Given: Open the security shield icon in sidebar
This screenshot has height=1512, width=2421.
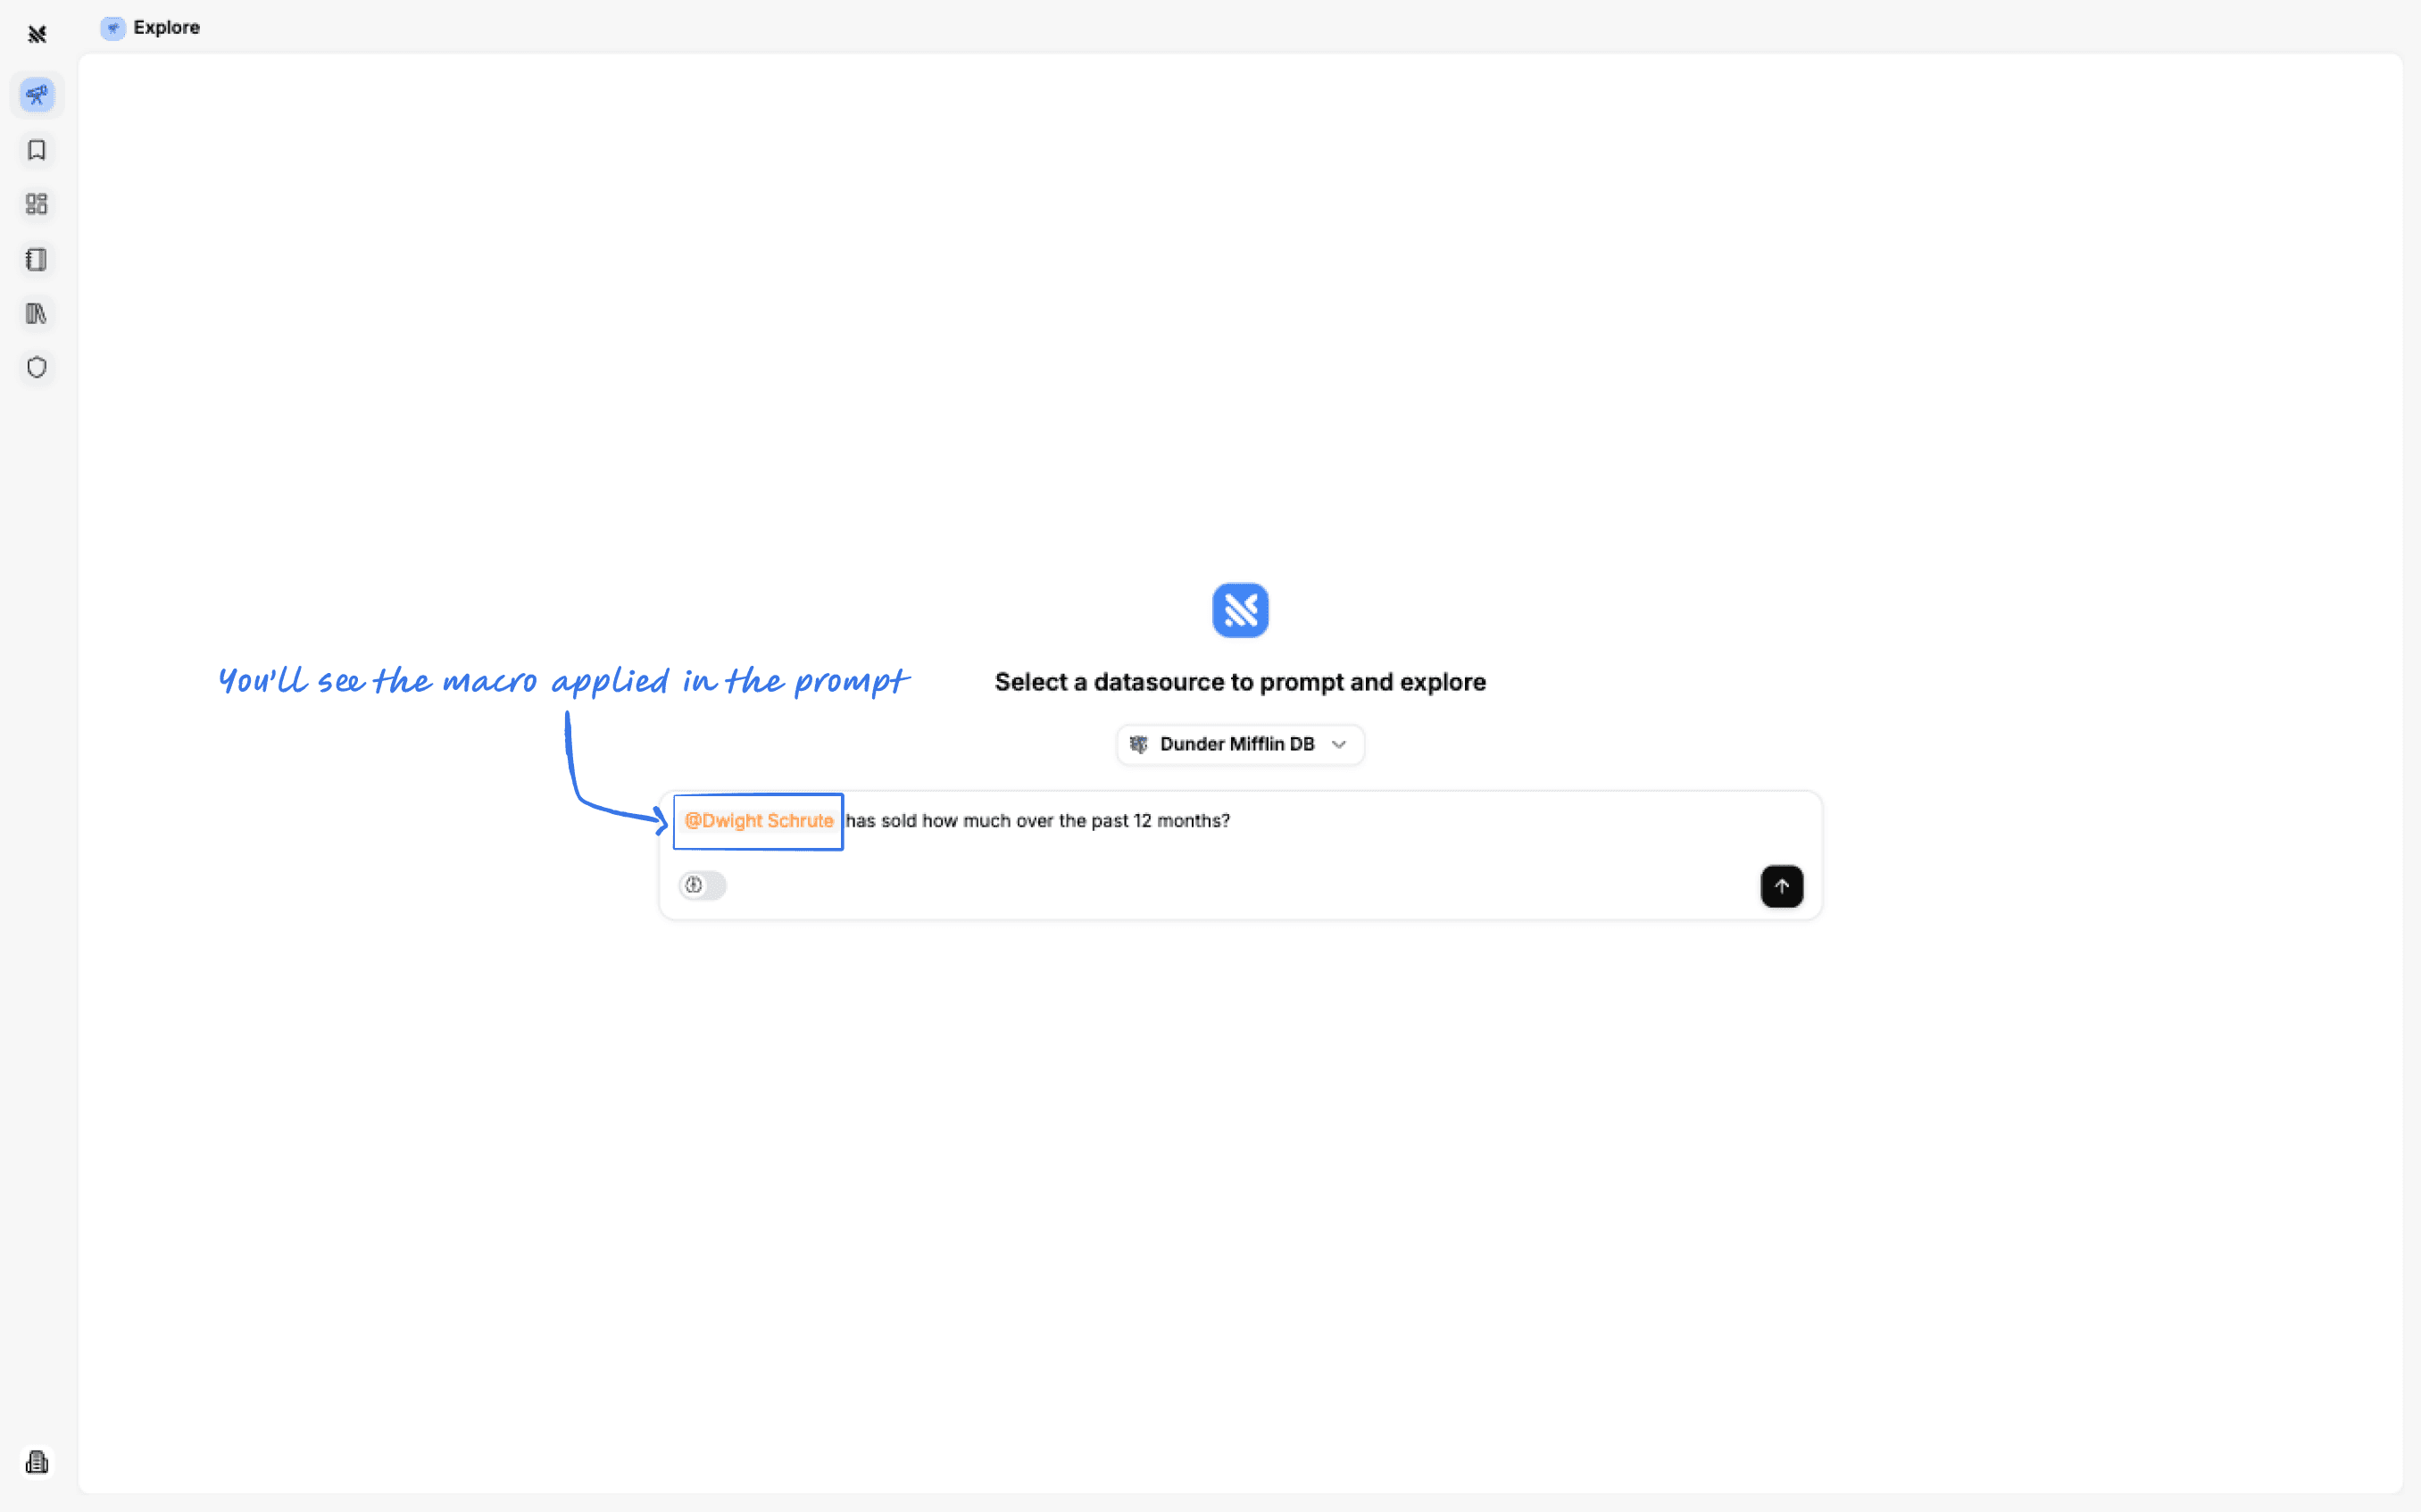Looking at the screenshot, I should [37, 367].
